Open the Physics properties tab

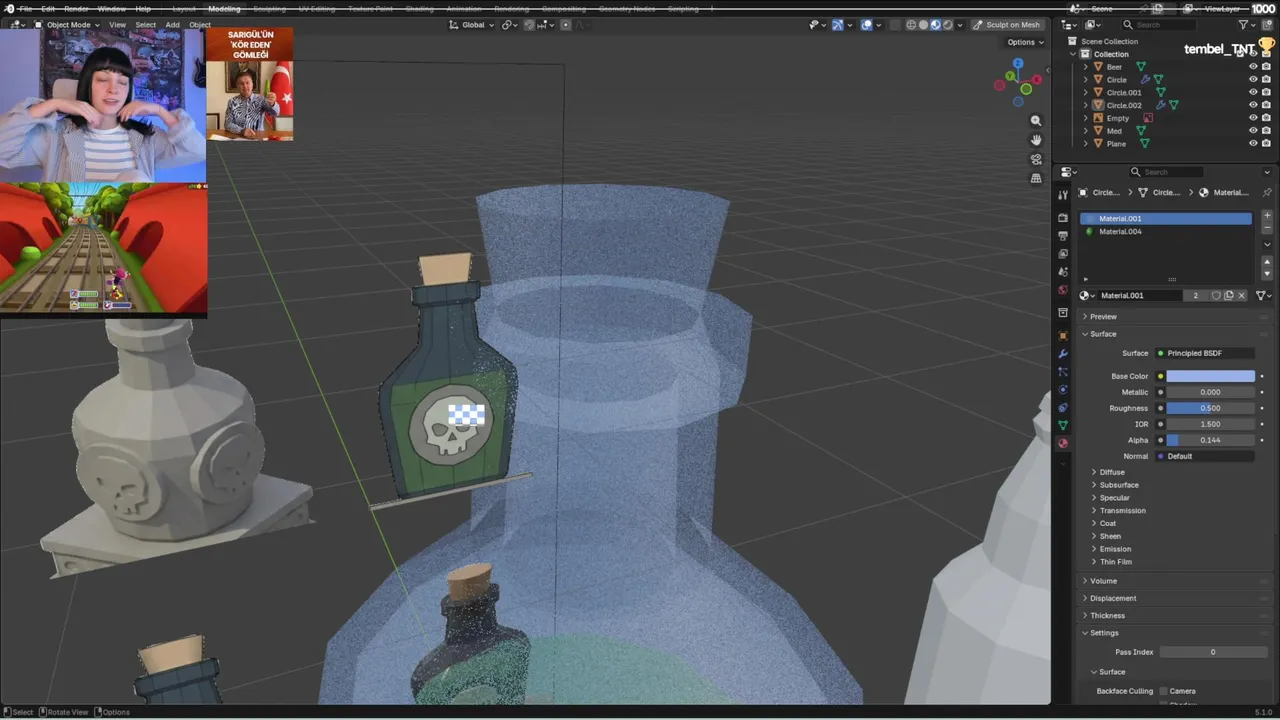point(1063,389)
